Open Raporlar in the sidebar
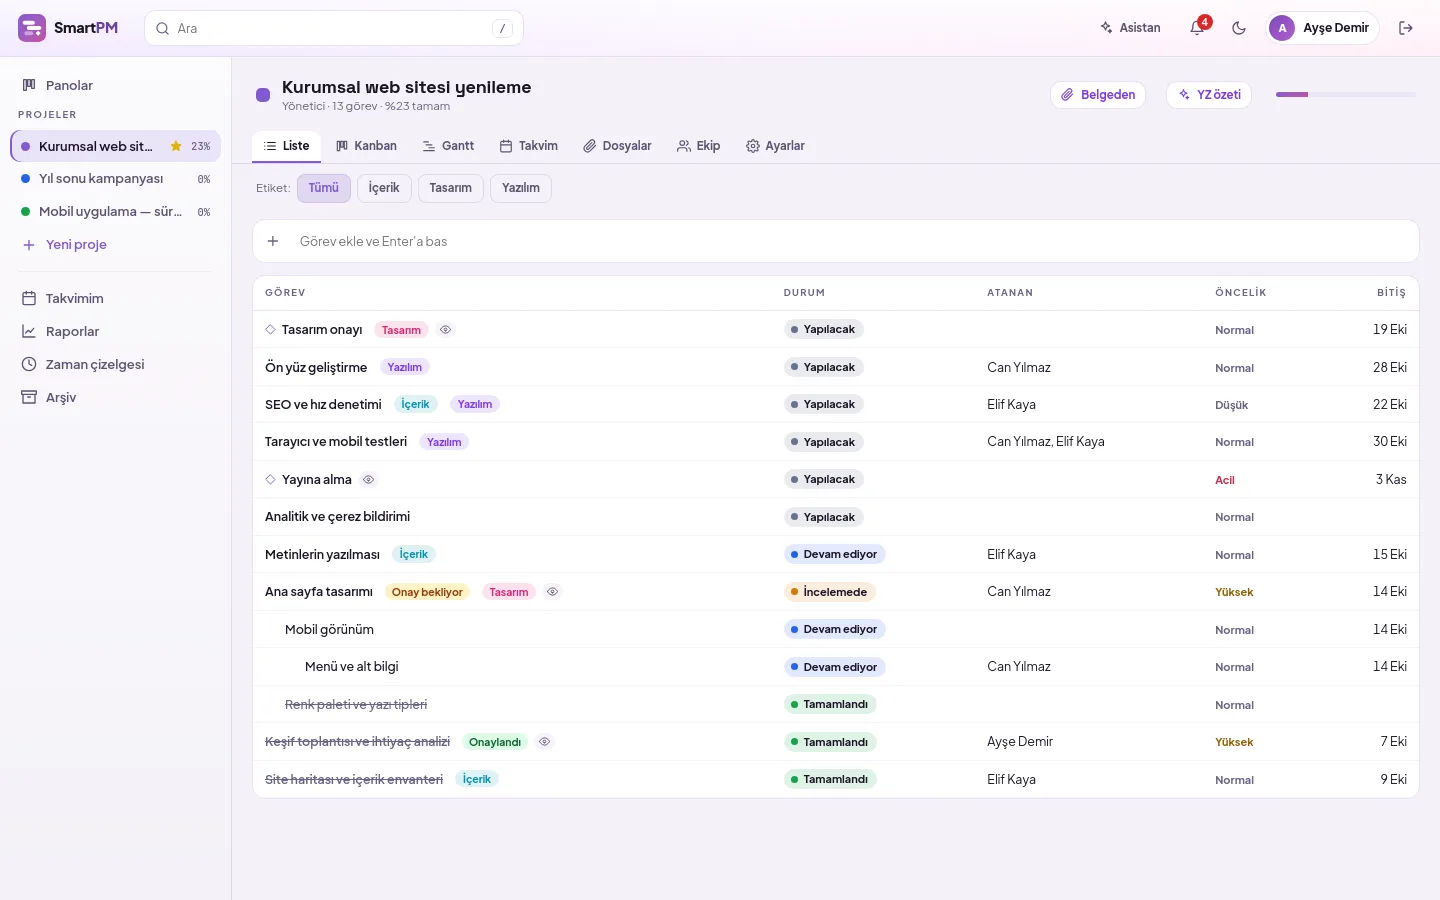The height and width of the screenshot is (900, 1440). click(115, 331)
